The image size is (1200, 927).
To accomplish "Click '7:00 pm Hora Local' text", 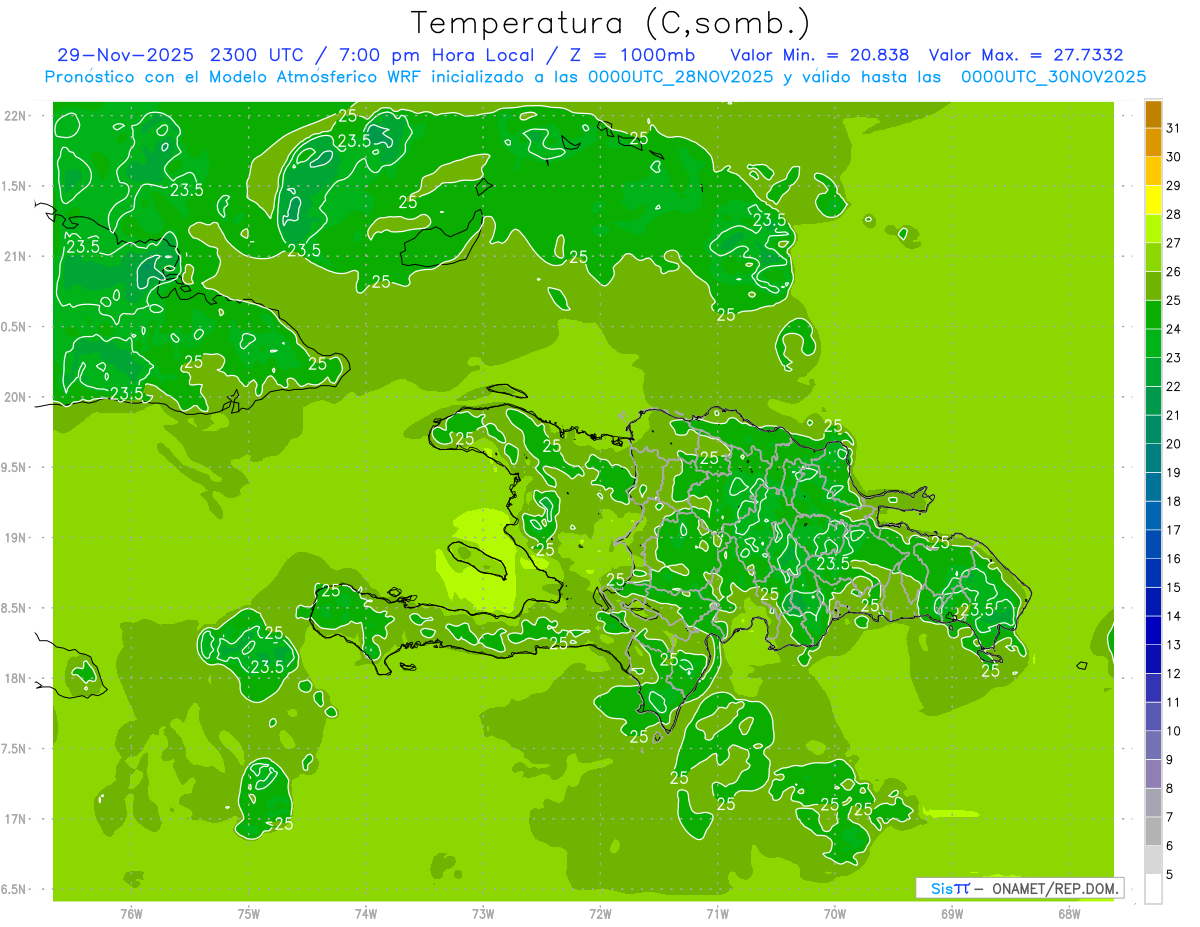I will click(x=435, y=55).
